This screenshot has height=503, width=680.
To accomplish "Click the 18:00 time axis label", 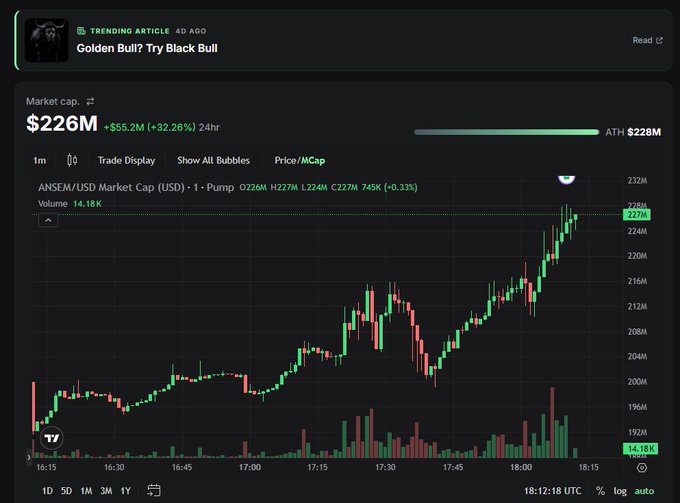I will [521, 467].
